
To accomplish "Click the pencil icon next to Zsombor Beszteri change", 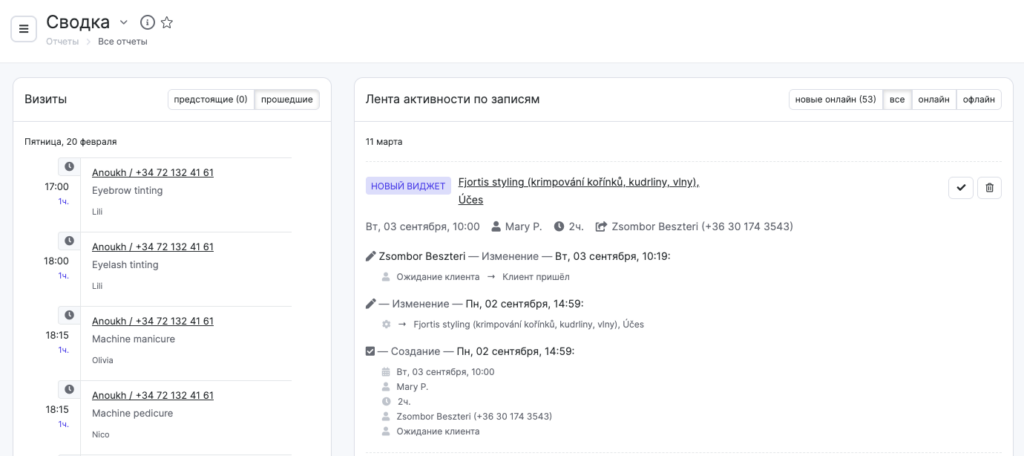I will coord(371,256).
